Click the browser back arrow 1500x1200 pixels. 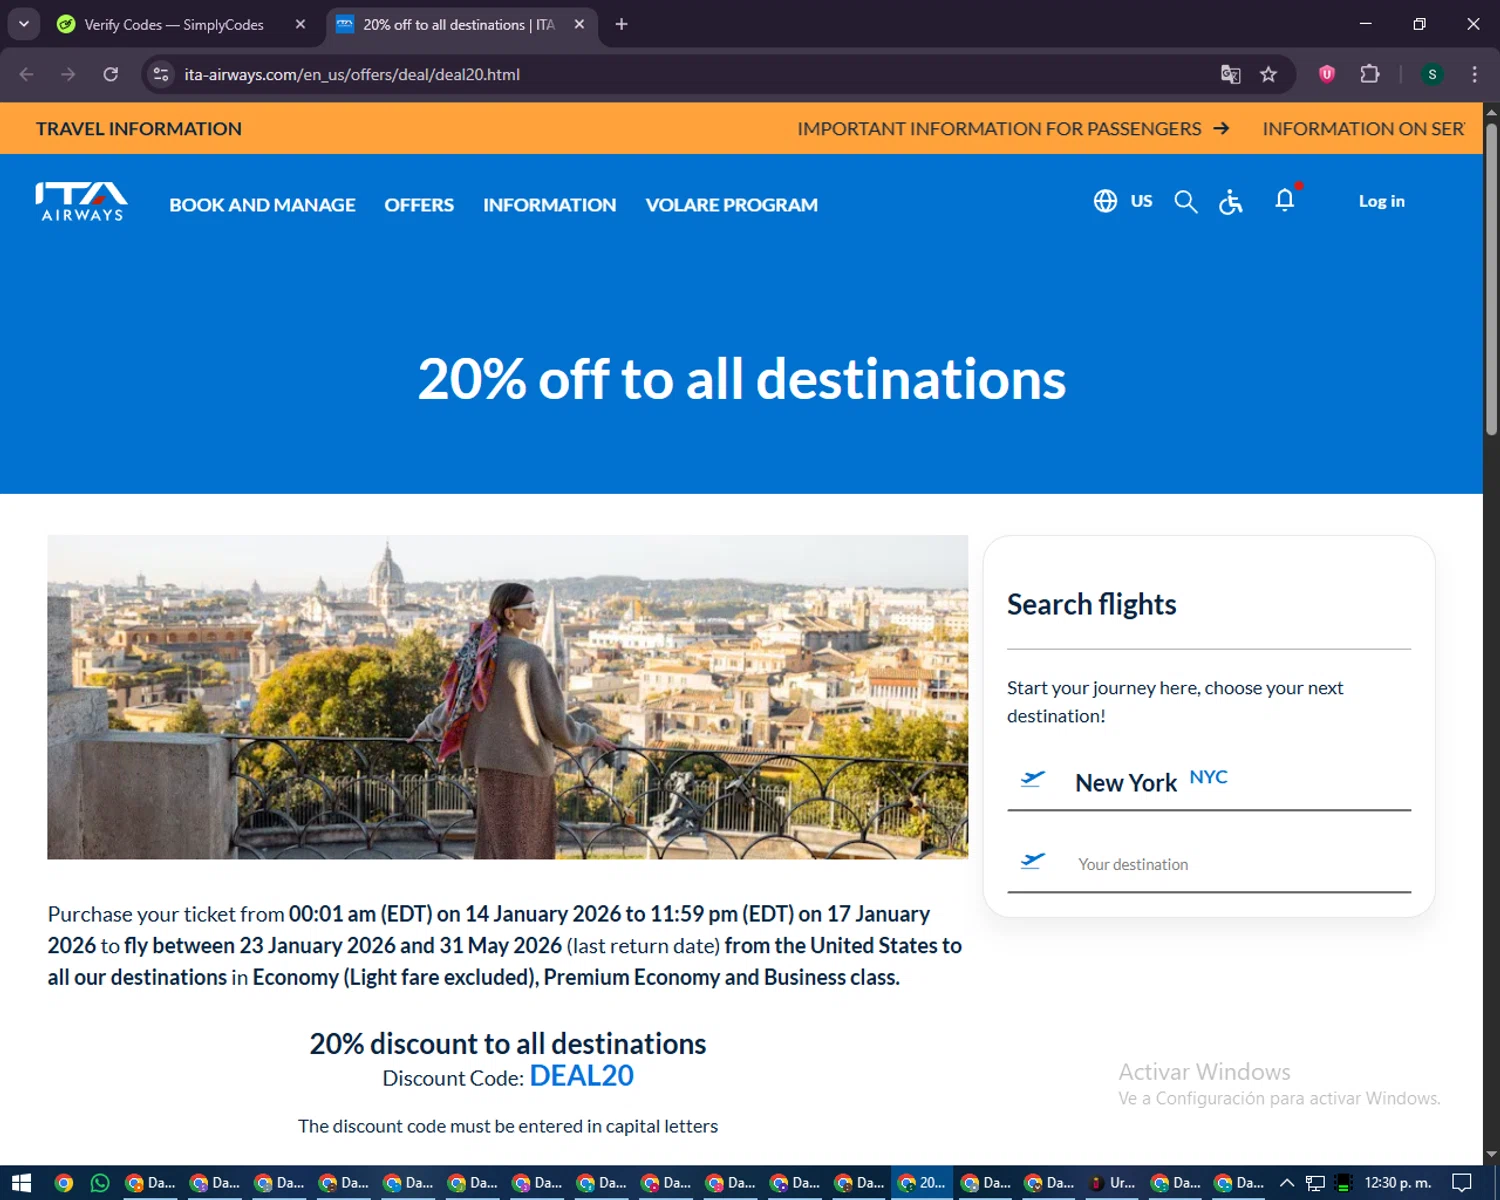27,74
